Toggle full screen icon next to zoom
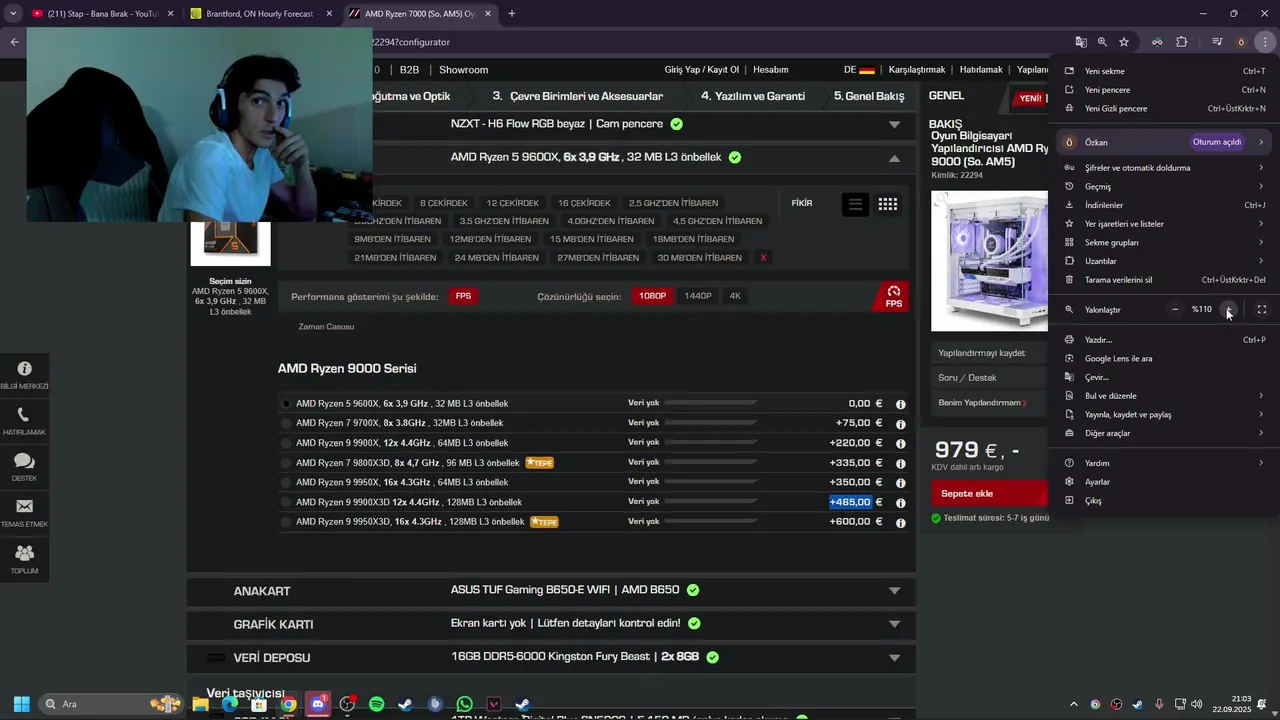The image size is (1280, 720). [1262, 310]
